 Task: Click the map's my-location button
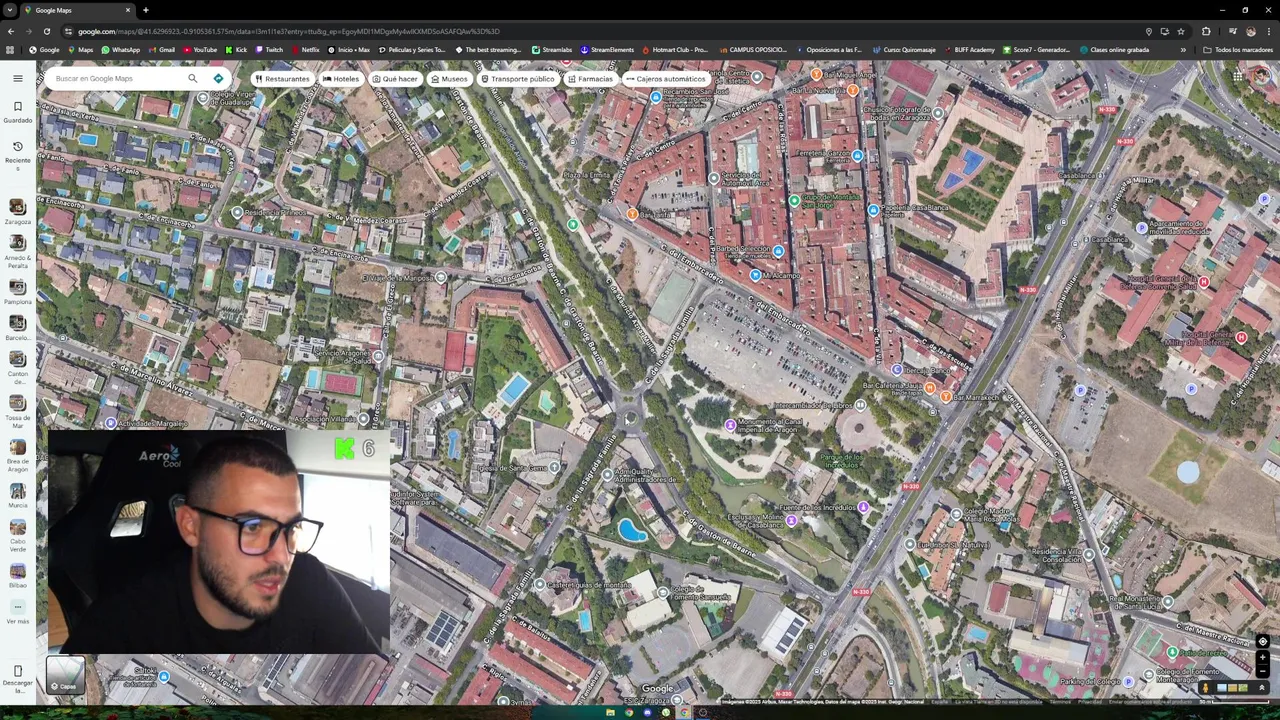[x=1262, y=641]
